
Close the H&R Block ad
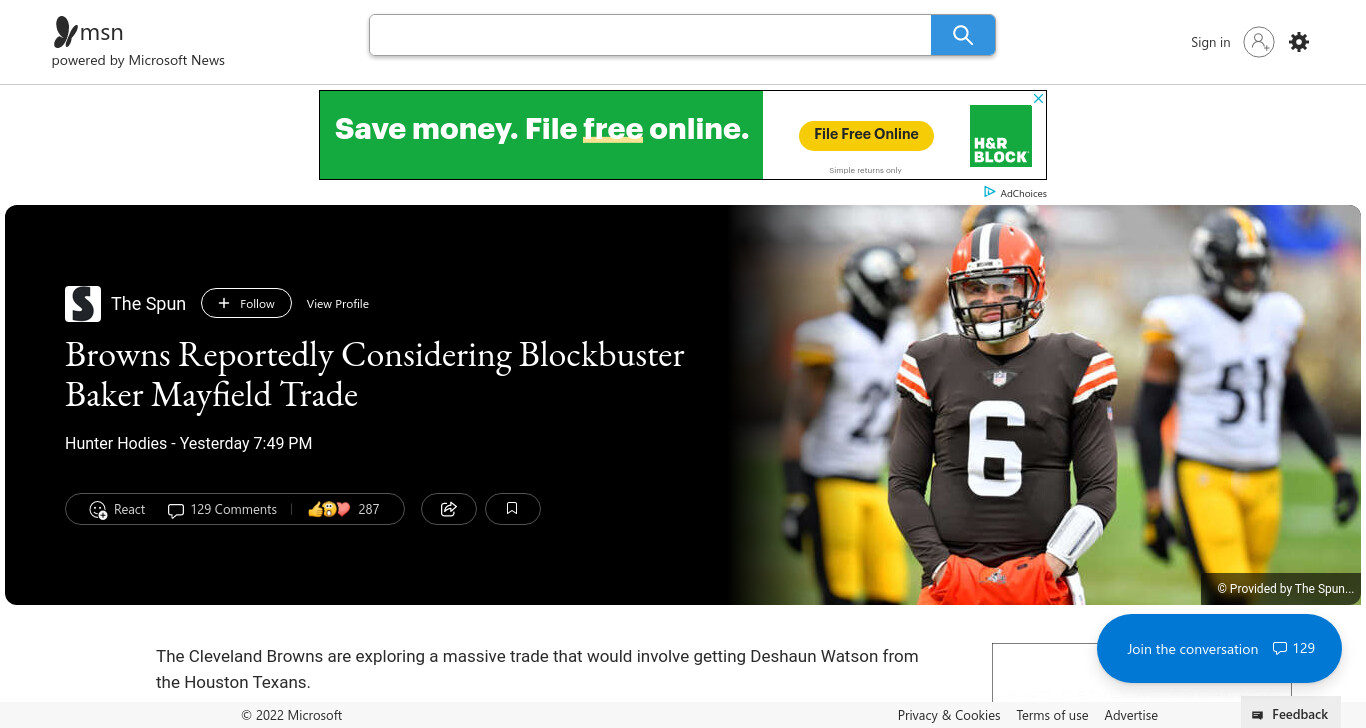pyautogui.click(x=1039, y=98)
